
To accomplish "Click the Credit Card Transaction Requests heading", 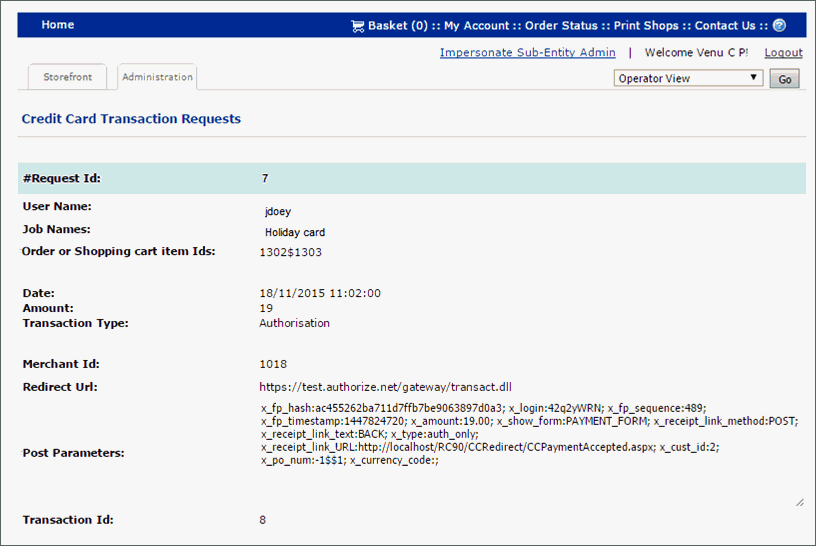I will pyautogui.click(x=131, y=119).
